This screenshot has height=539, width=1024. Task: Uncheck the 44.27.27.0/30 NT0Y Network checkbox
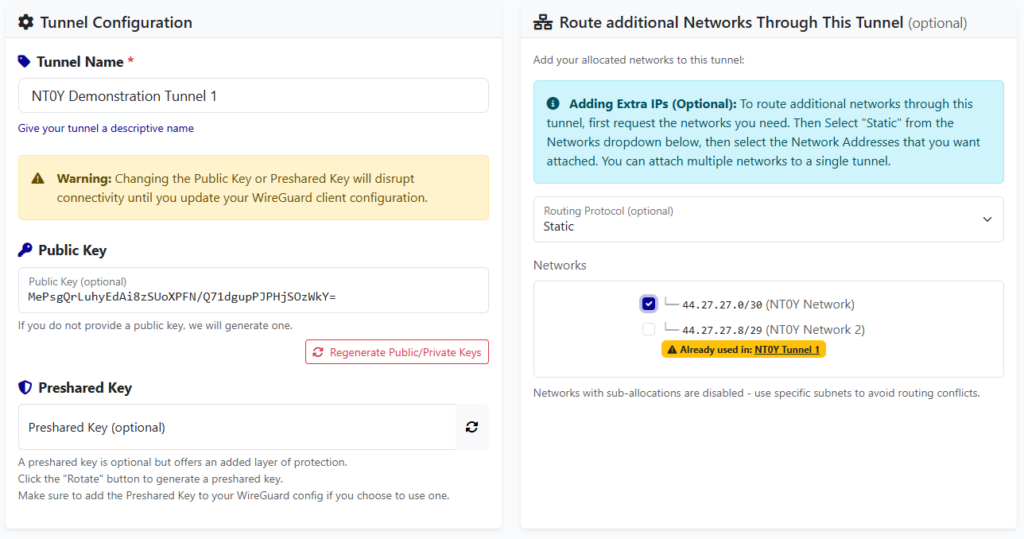pyautogui.click(x=649, y=304)
